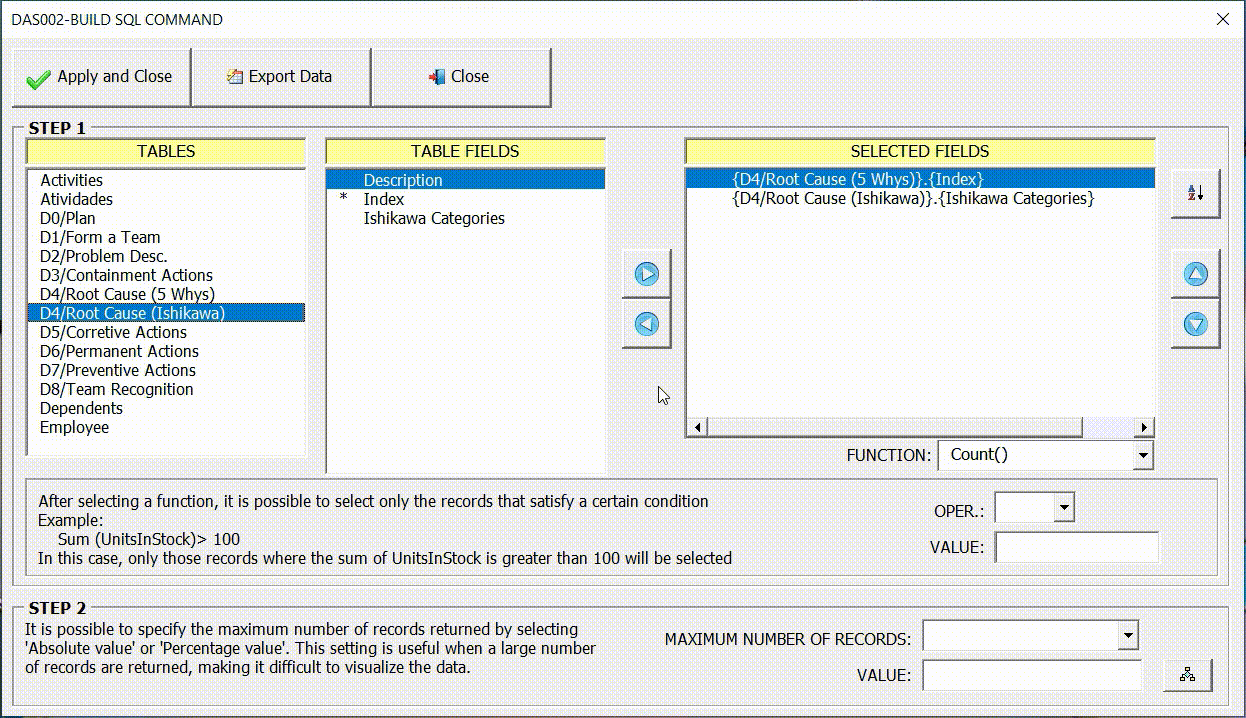
Task: Click the flowchart icon in Step 2
Action: (x=1188, y=676)
